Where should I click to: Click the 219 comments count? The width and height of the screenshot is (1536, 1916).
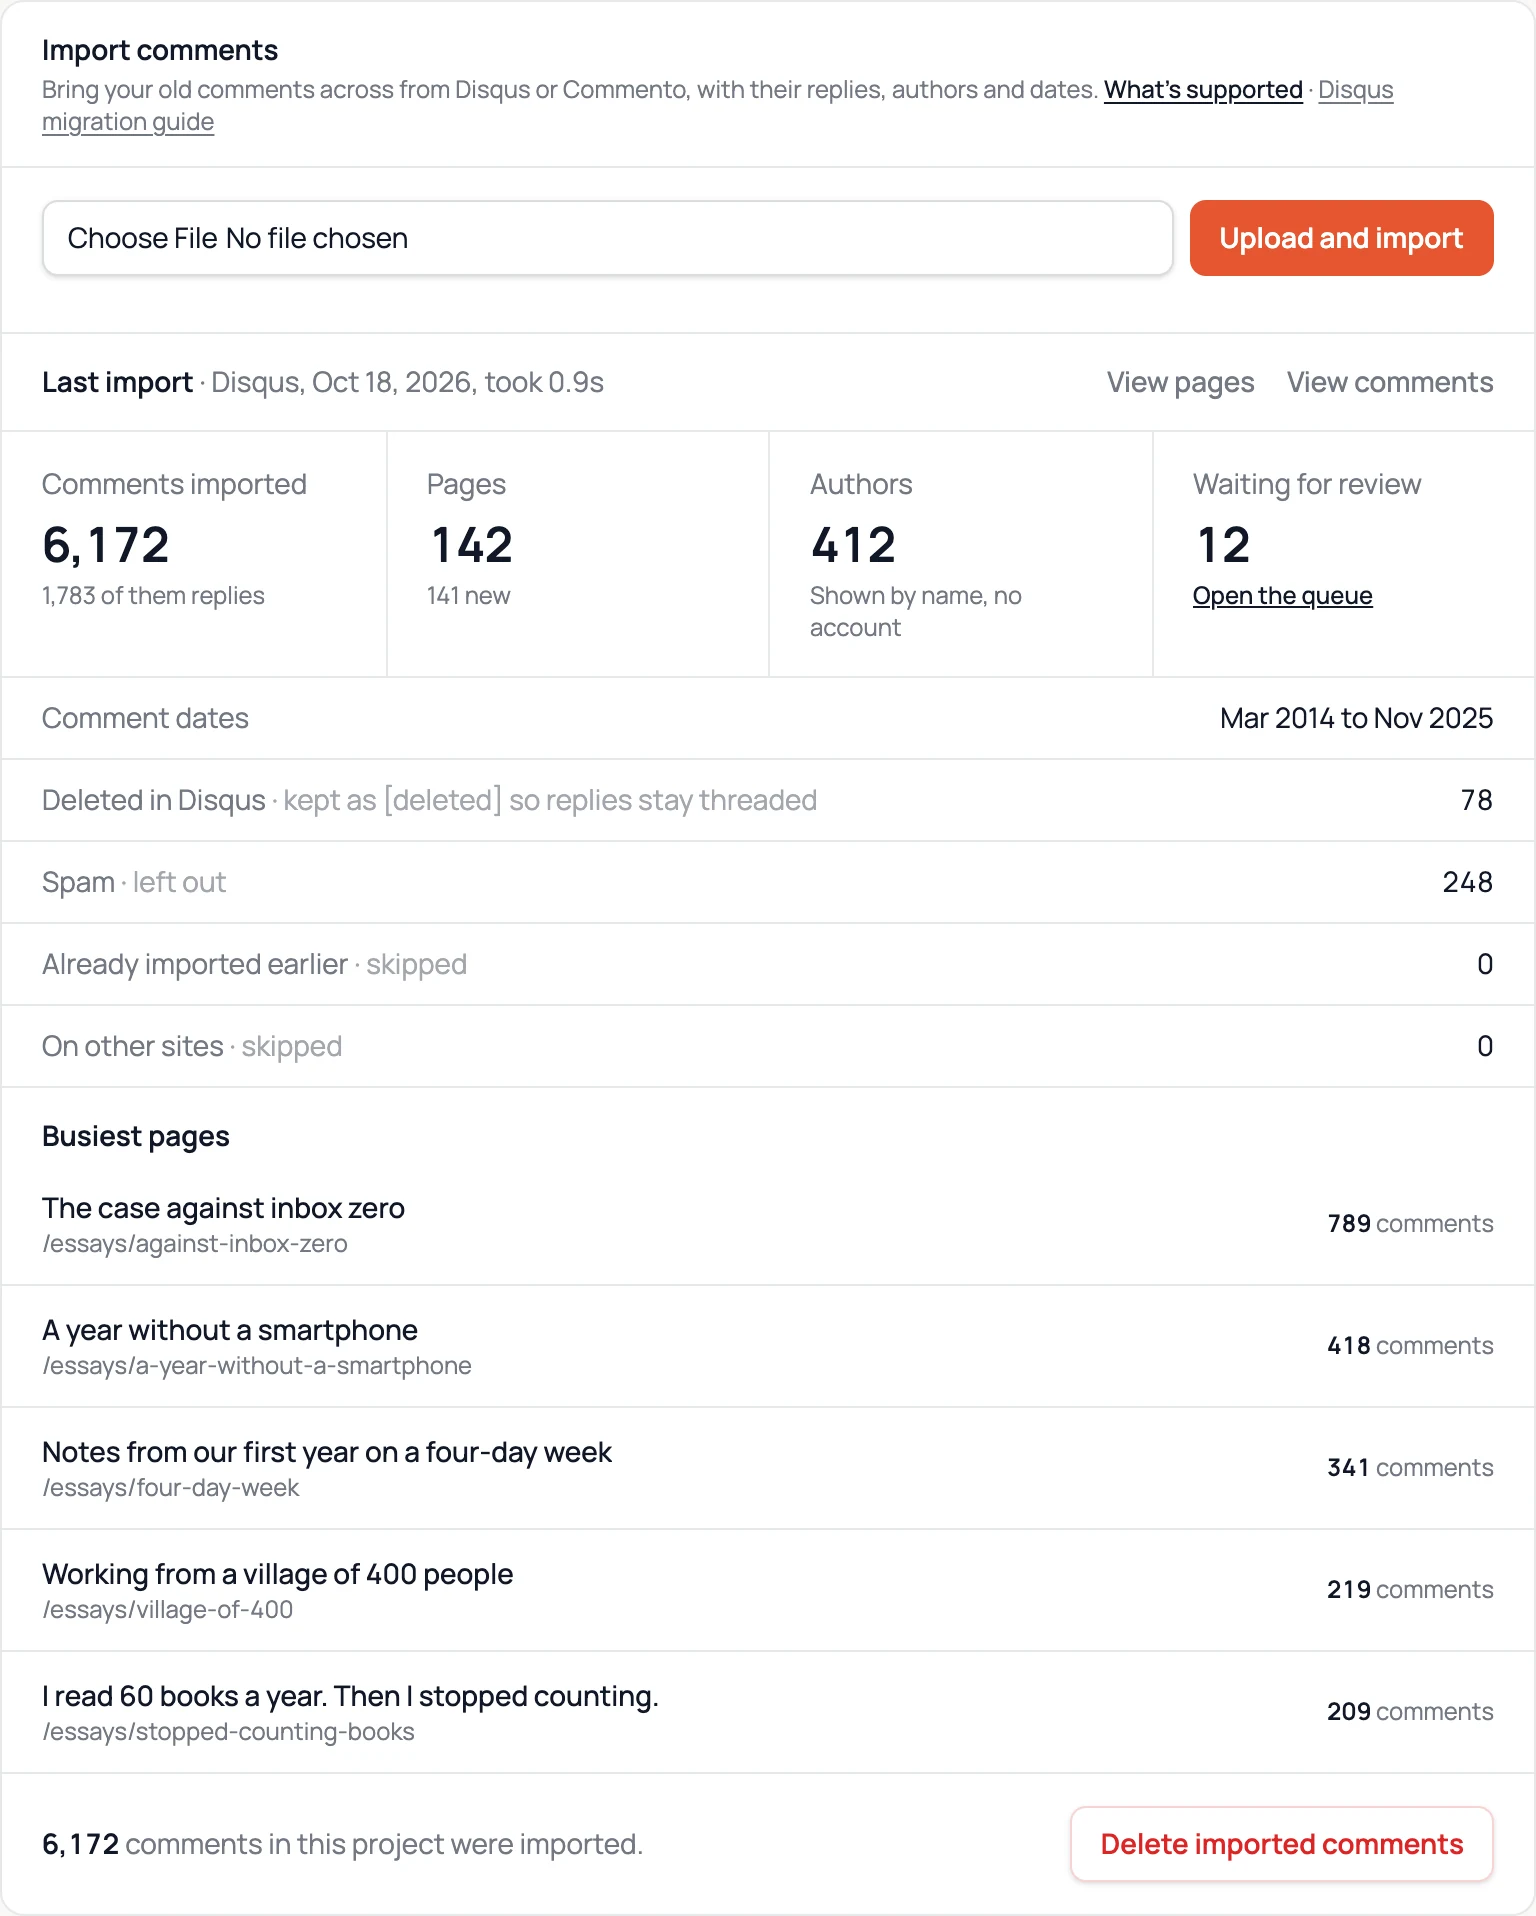click(x=1410, y=1590)
